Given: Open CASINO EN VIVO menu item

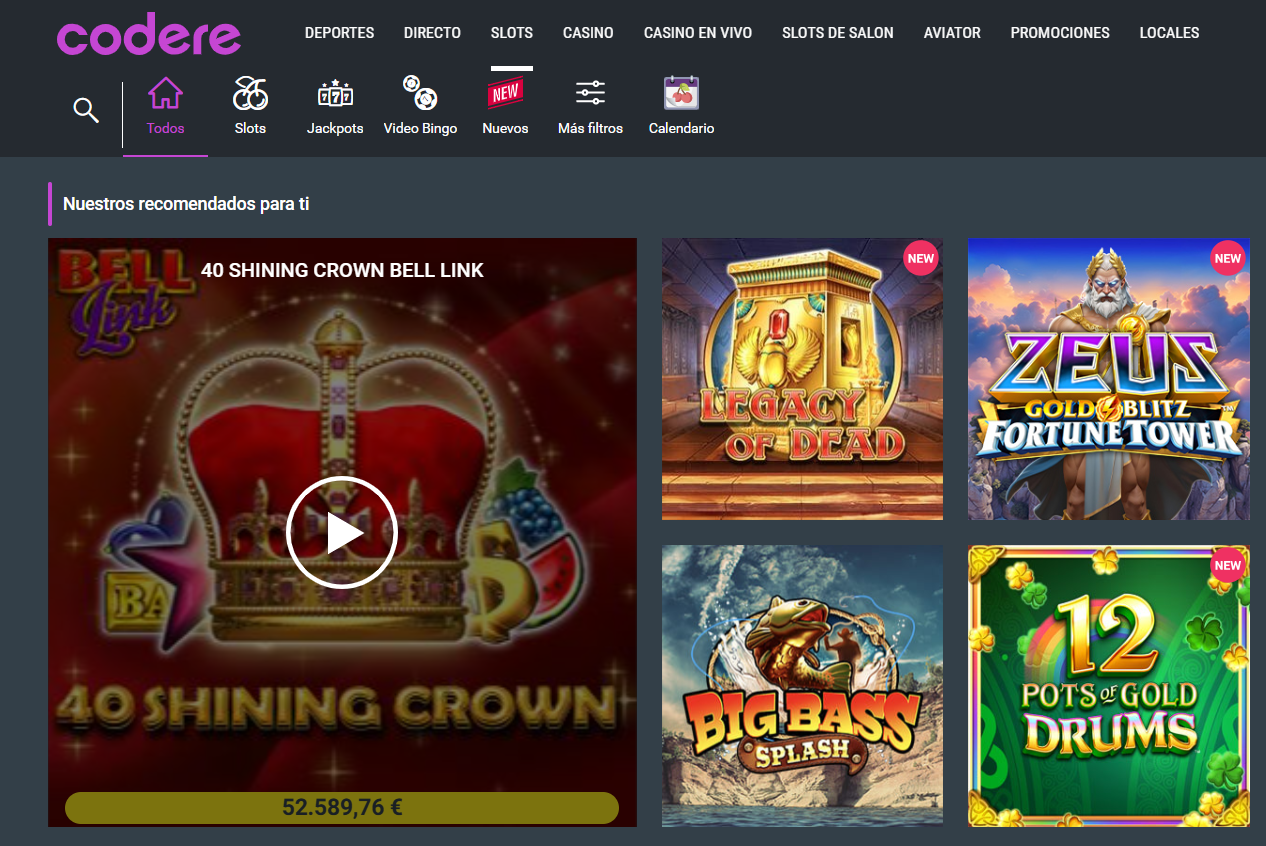Looking at the screenshot, I should click(698, 33).
